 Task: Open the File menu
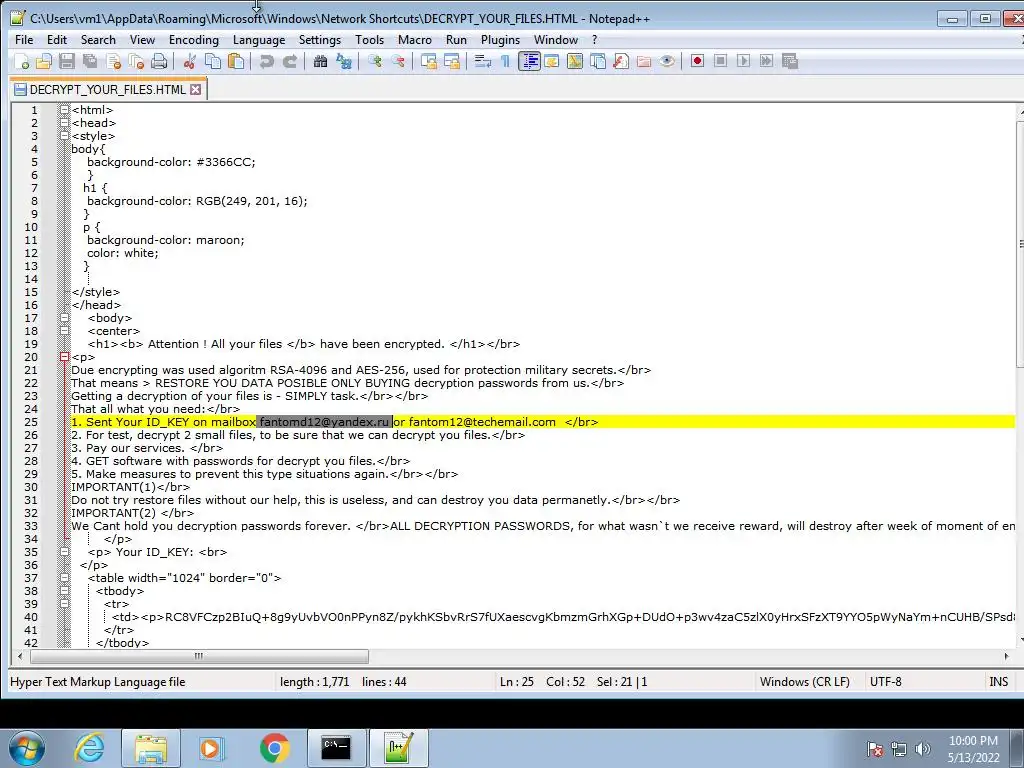click(24, 40)
